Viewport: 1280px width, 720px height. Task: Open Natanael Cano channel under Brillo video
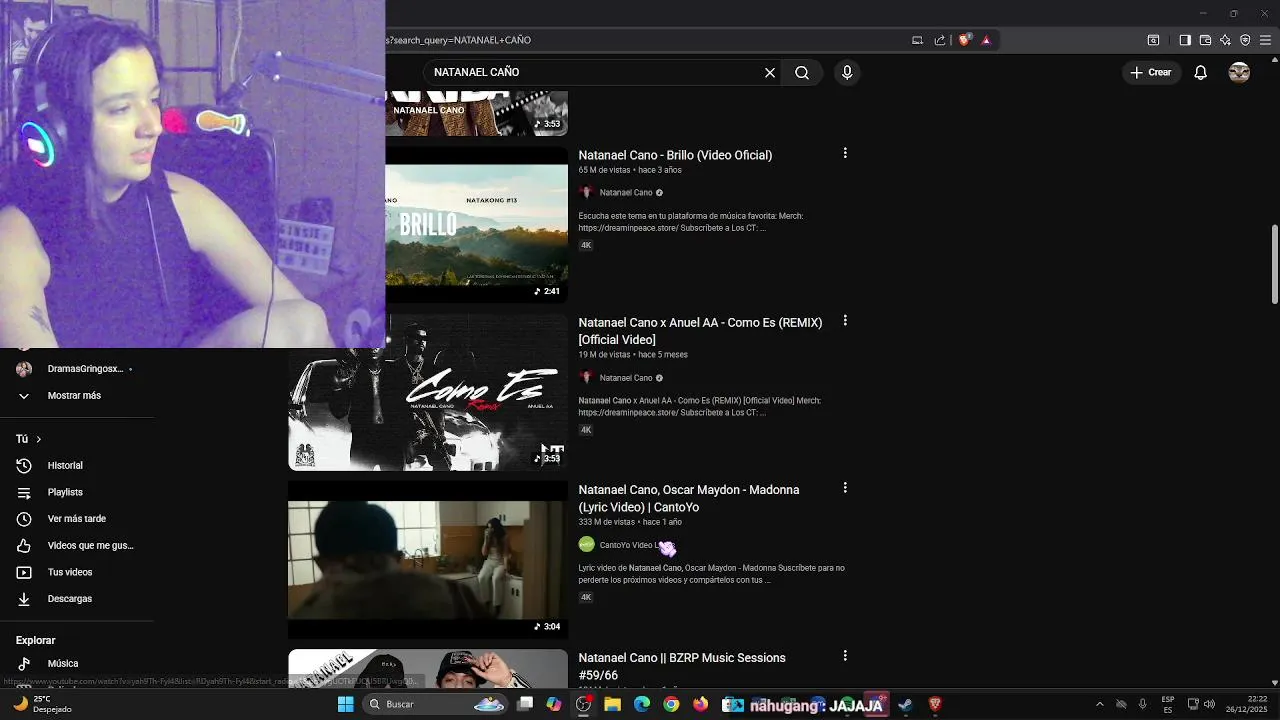click(x=626, y=193)
